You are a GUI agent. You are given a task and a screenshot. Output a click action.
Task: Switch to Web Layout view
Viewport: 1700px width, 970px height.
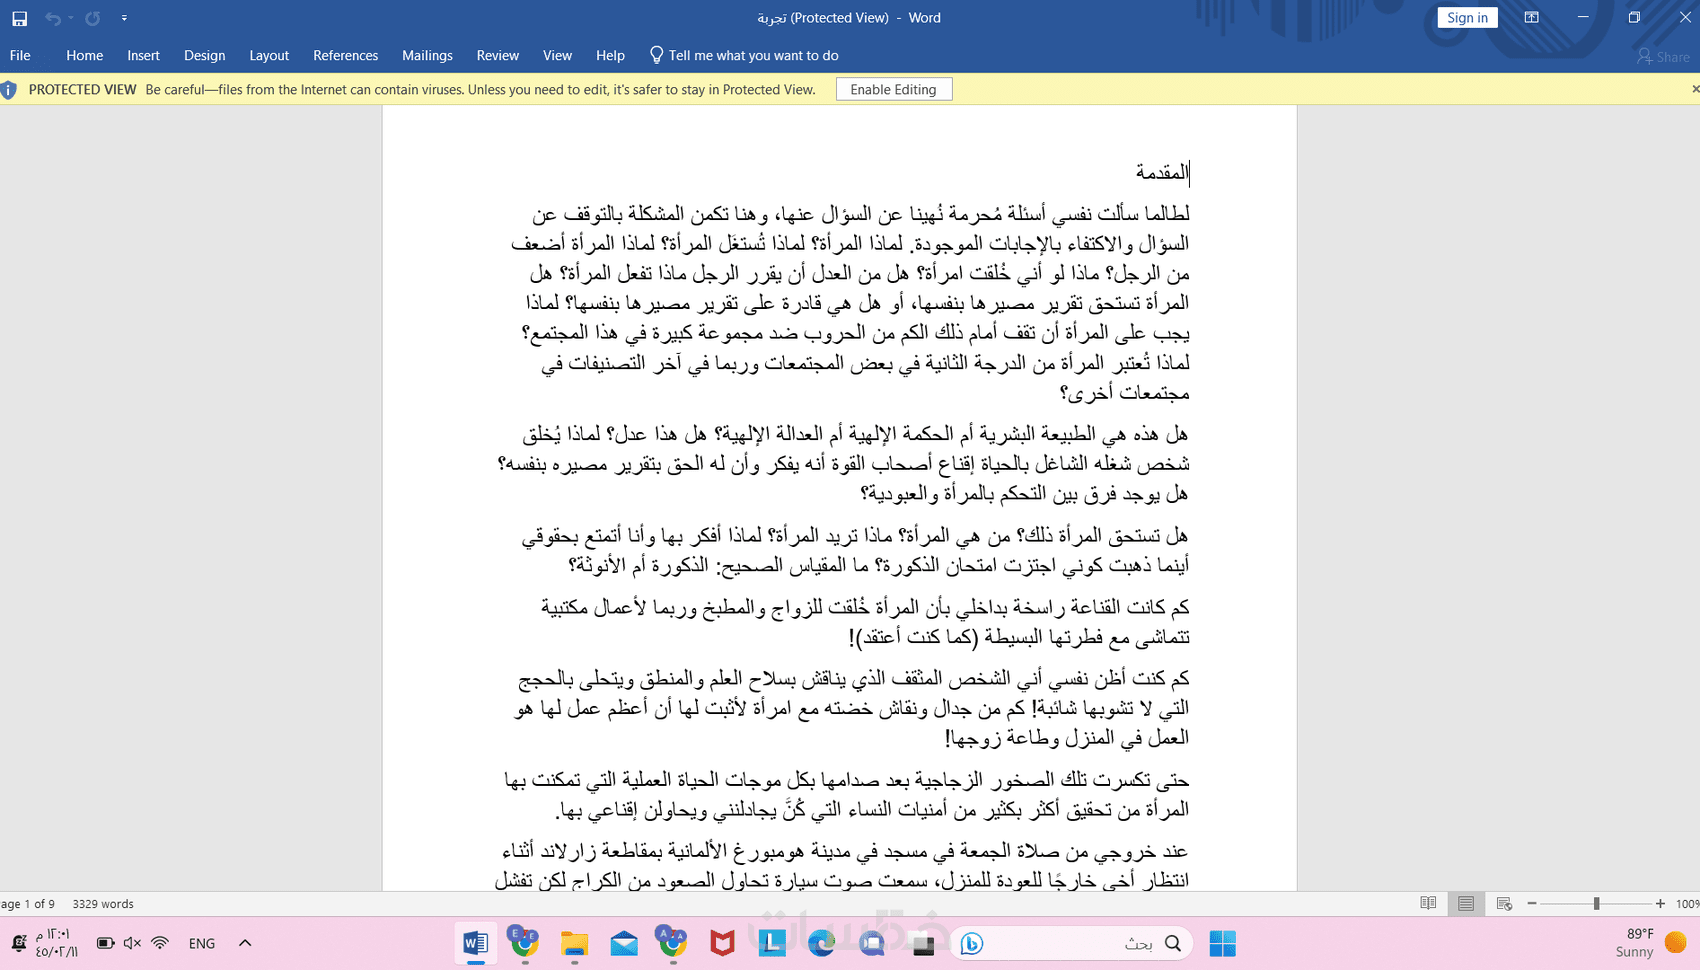1504,903
